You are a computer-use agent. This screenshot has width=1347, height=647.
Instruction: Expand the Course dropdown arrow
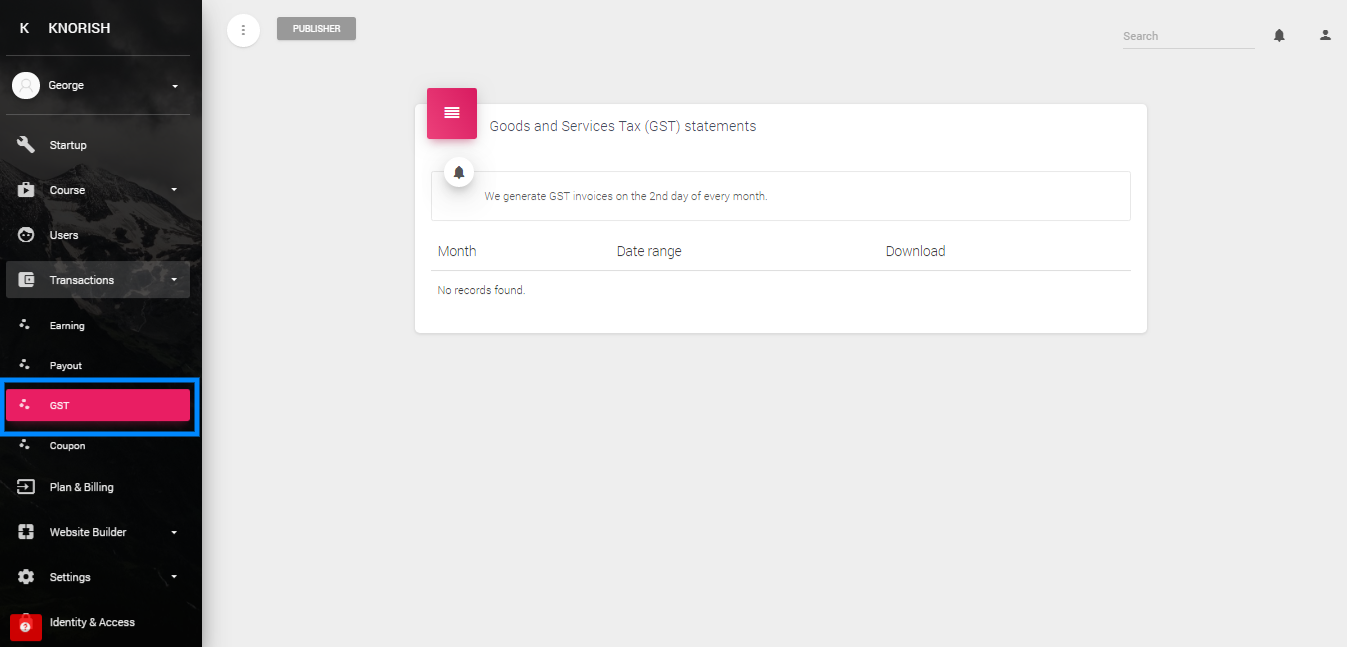point(174,190)
